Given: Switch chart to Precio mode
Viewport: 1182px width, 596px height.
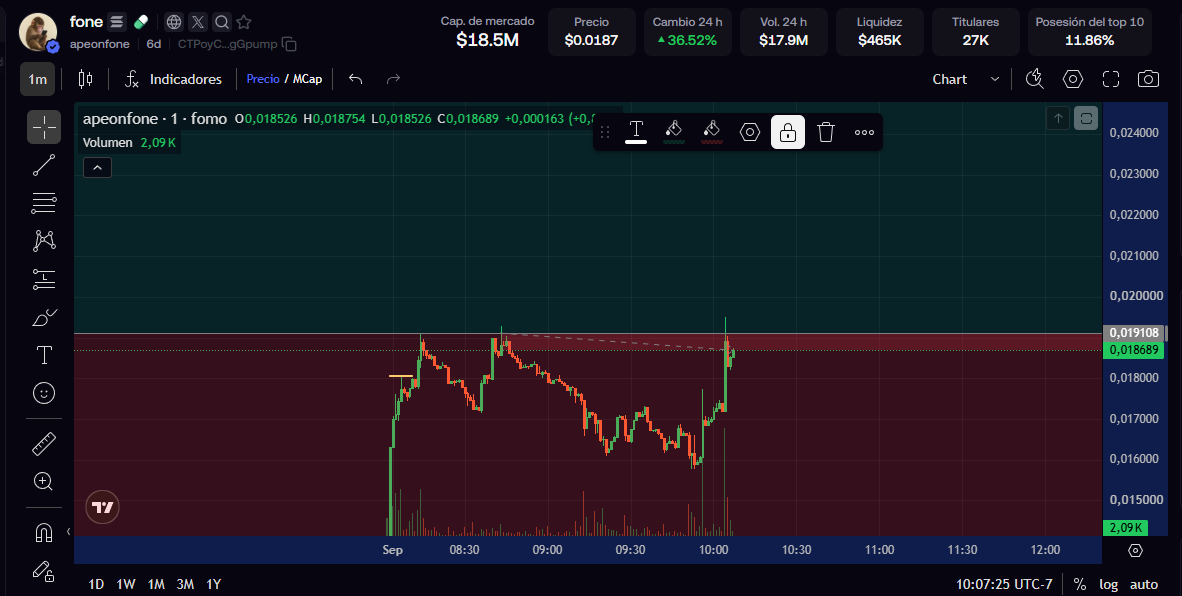Looking at the screenshot, I should pyautogui.click(x=262, y=79).
